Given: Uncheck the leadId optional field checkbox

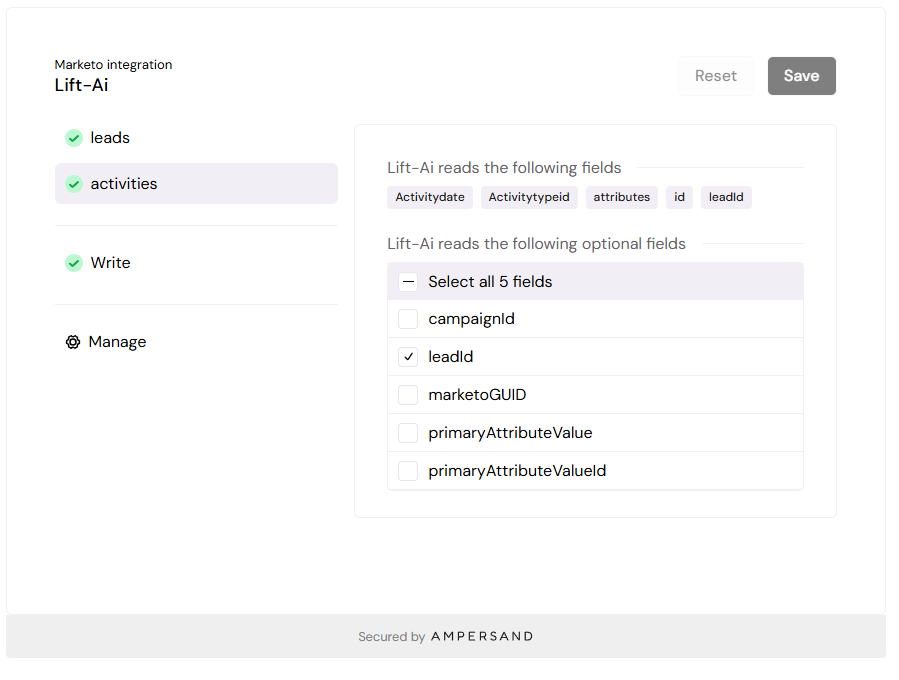Looking at the screenshot, I should (408, 357).
